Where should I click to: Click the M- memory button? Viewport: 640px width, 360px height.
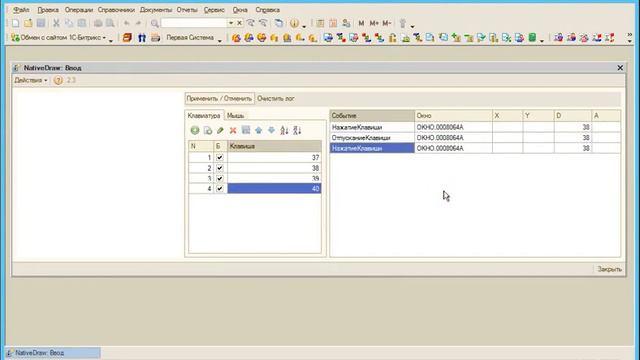[x=387, y=23]
